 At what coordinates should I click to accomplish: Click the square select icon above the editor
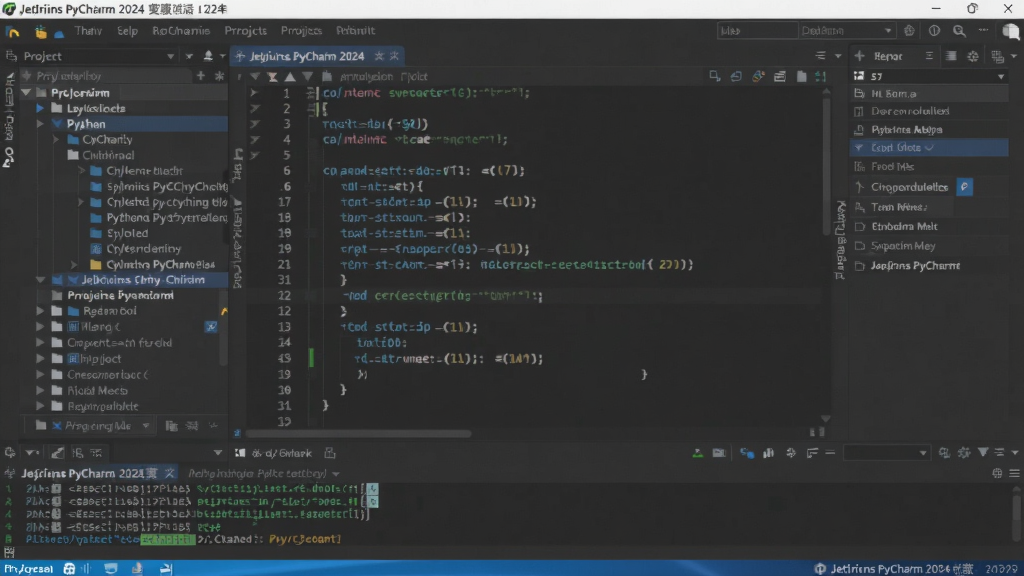(x=714, y=76)
